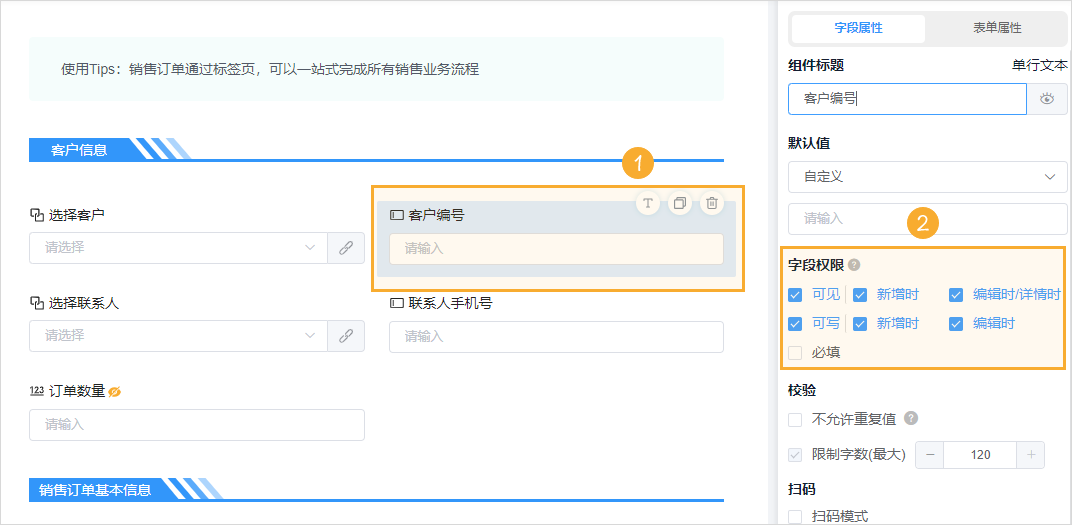Uncheck the 可写 checkbox
The image size is (1072, 525).
click(795, 324)
